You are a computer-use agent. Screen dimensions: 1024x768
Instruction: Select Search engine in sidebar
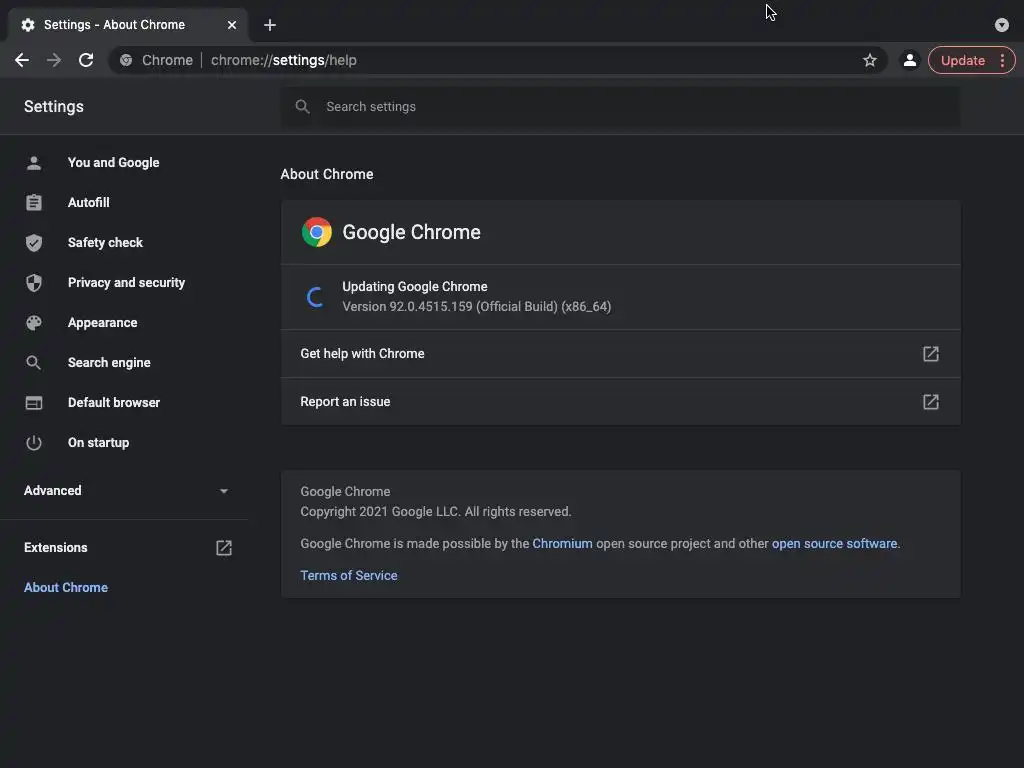pyautogui.click(x=109, y=363)
